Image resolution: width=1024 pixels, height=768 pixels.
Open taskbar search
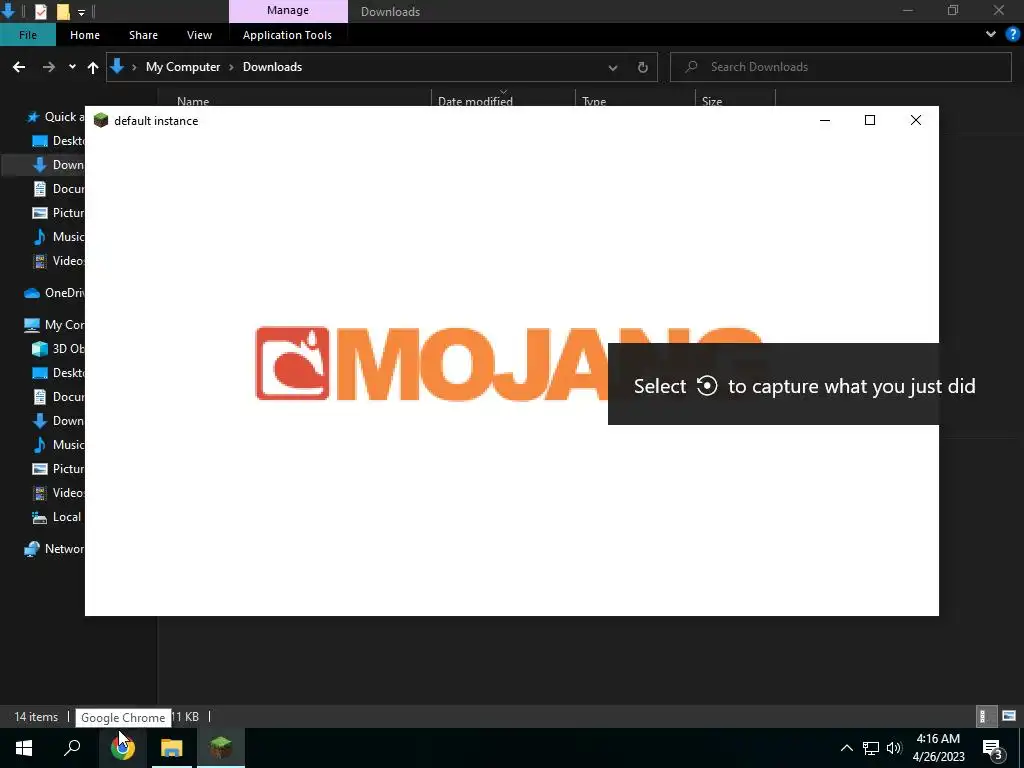72,748
